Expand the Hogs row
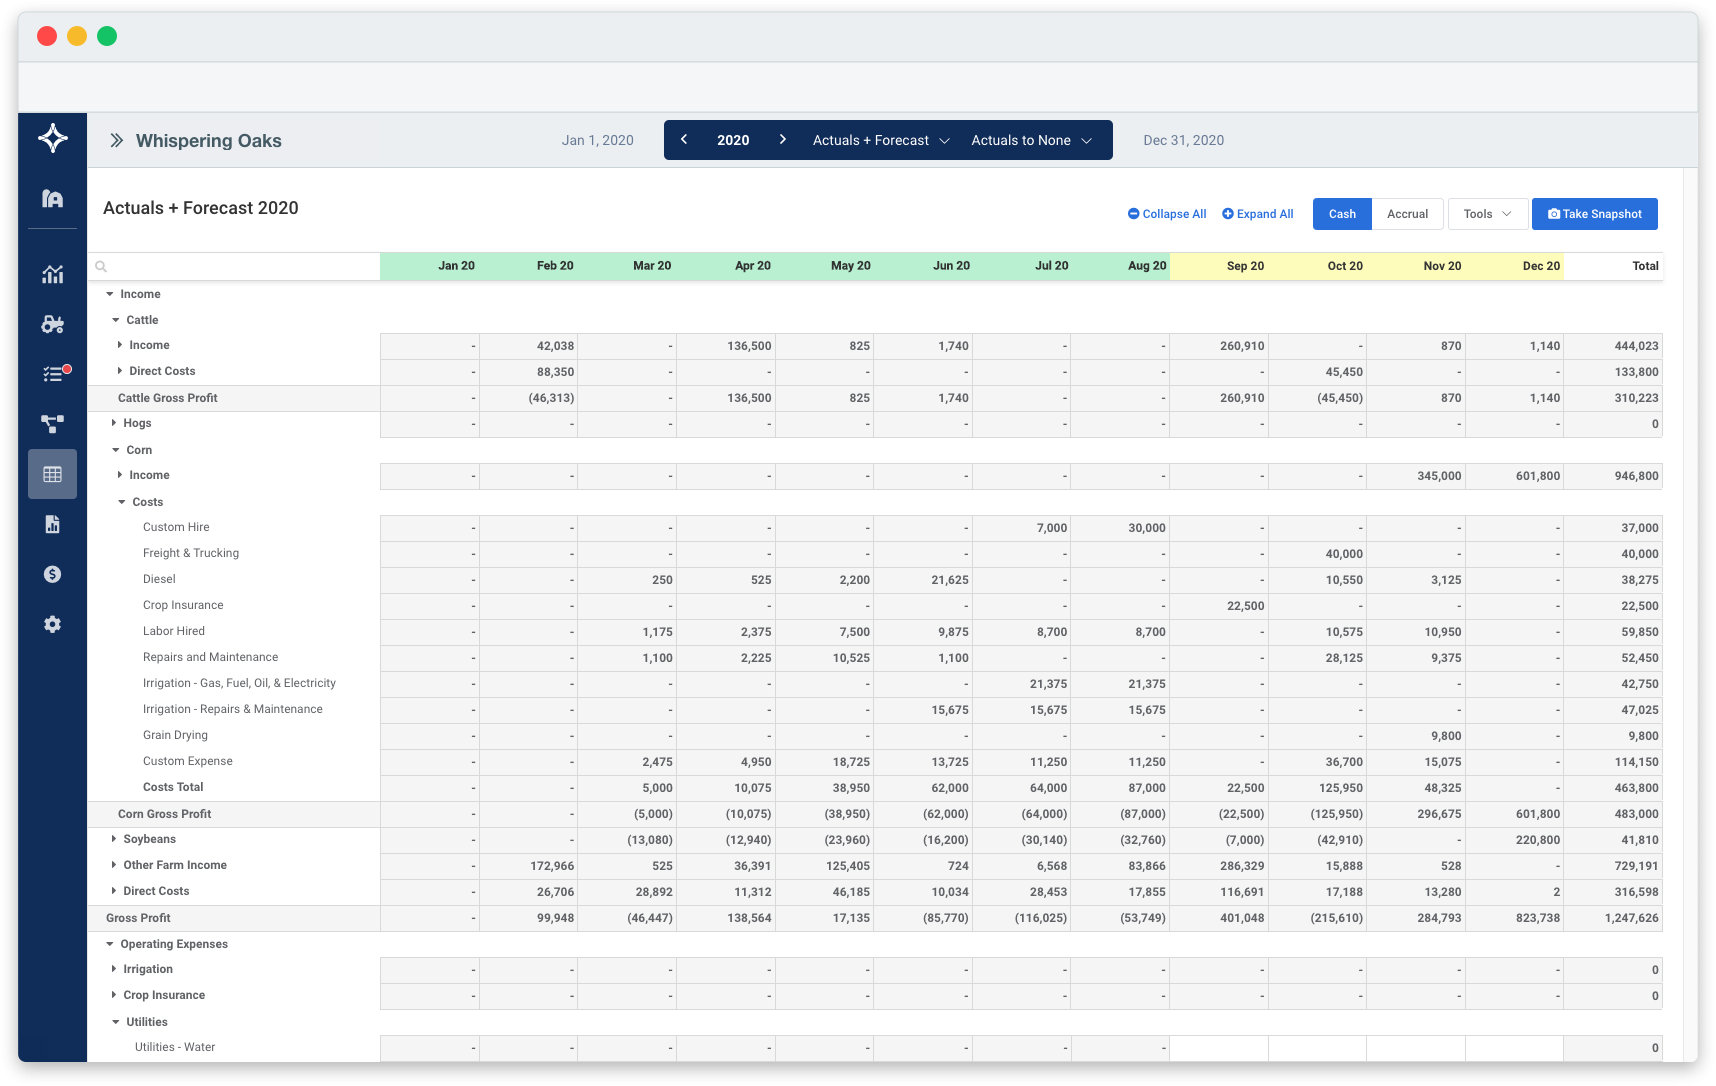 pyautogui.click(x=114, y=423)
